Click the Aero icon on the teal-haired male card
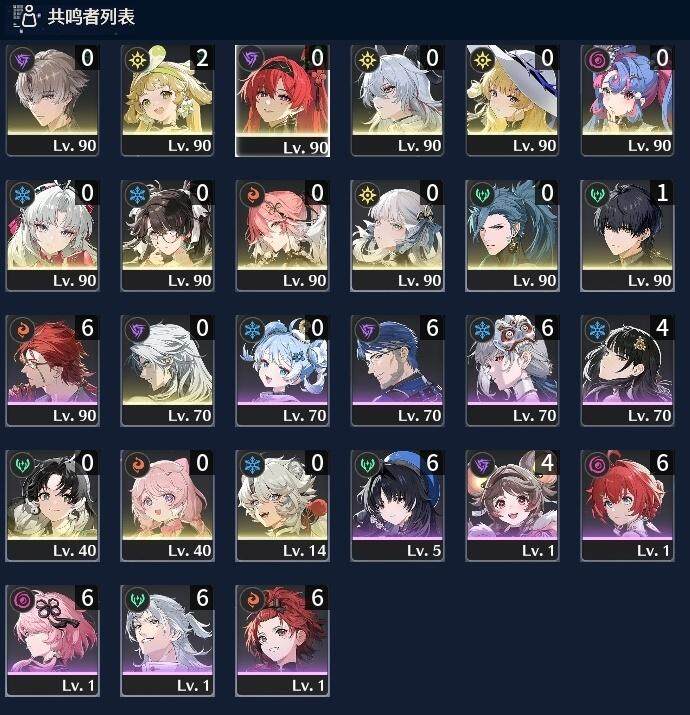The height and width of the screenshot is (715, 690). click(482, 195)
